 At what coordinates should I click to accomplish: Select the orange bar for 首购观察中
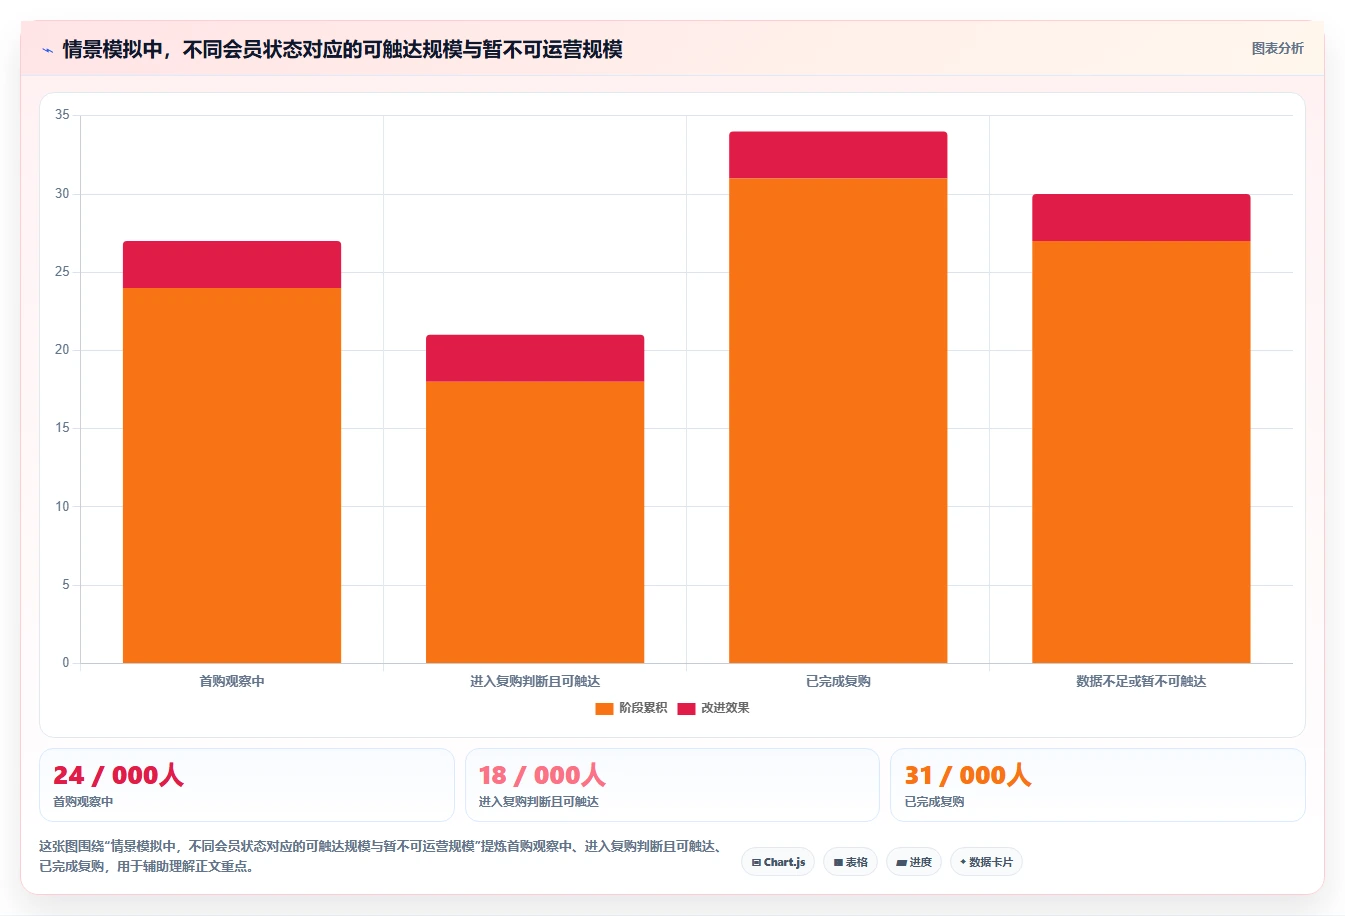(x=232, y=475)
